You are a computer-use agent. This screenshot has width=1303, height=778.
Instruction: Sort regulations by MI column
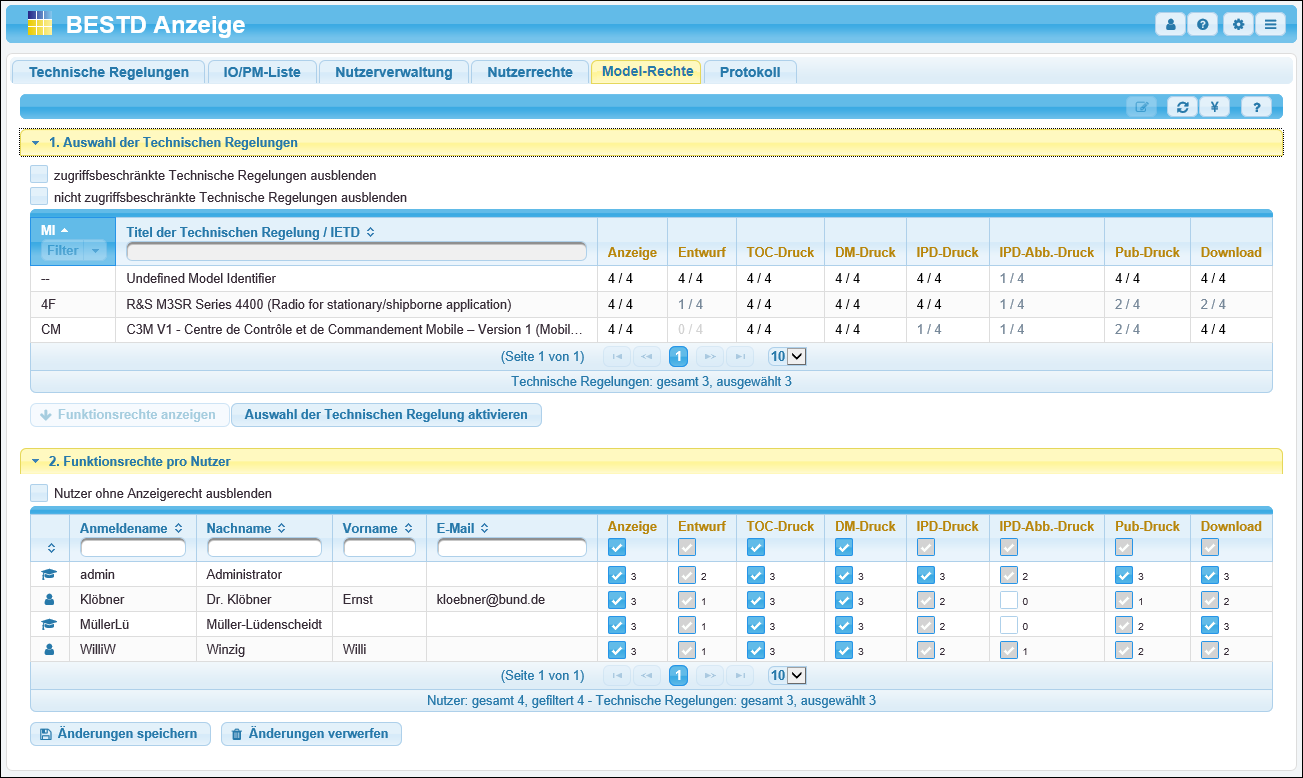(64, 231)
